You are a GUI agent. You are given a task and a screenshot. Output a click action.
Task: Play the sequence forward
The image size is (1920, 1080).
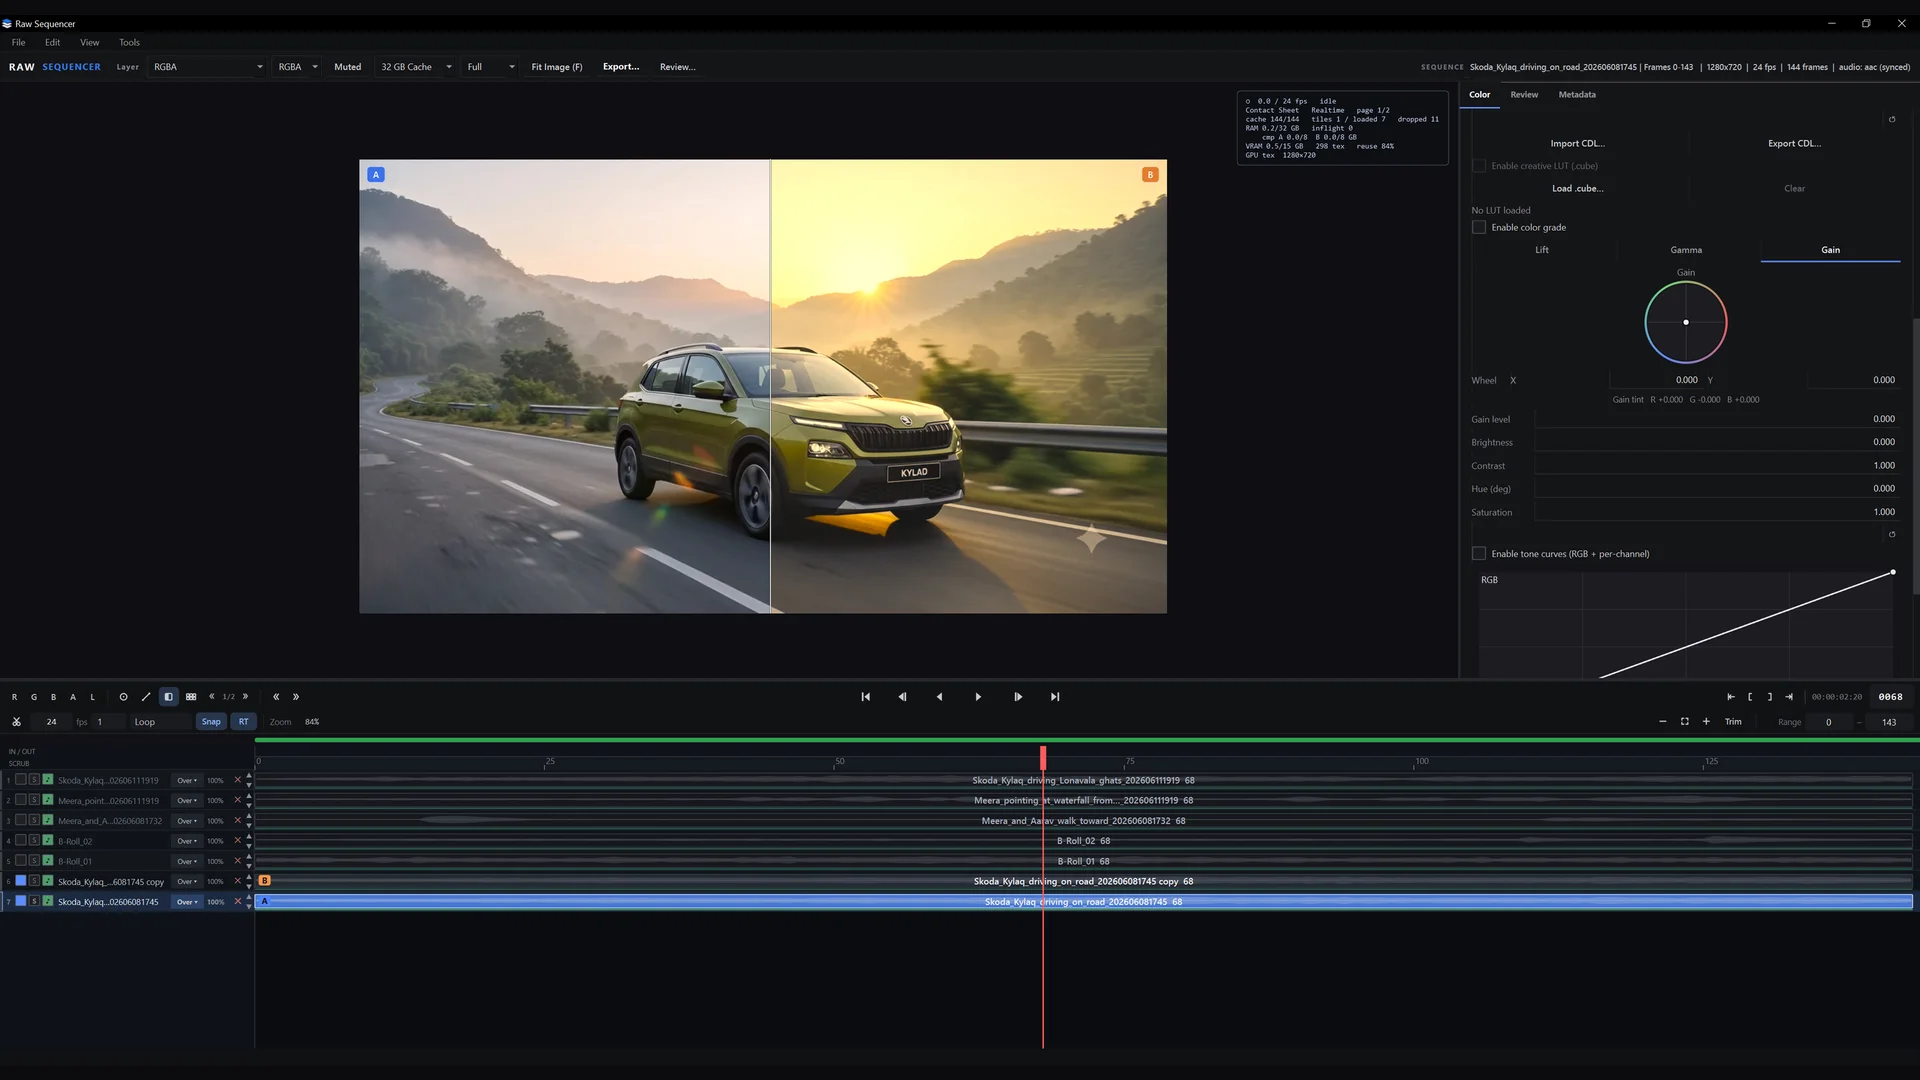pyautogui.click(x=978, y=697)
